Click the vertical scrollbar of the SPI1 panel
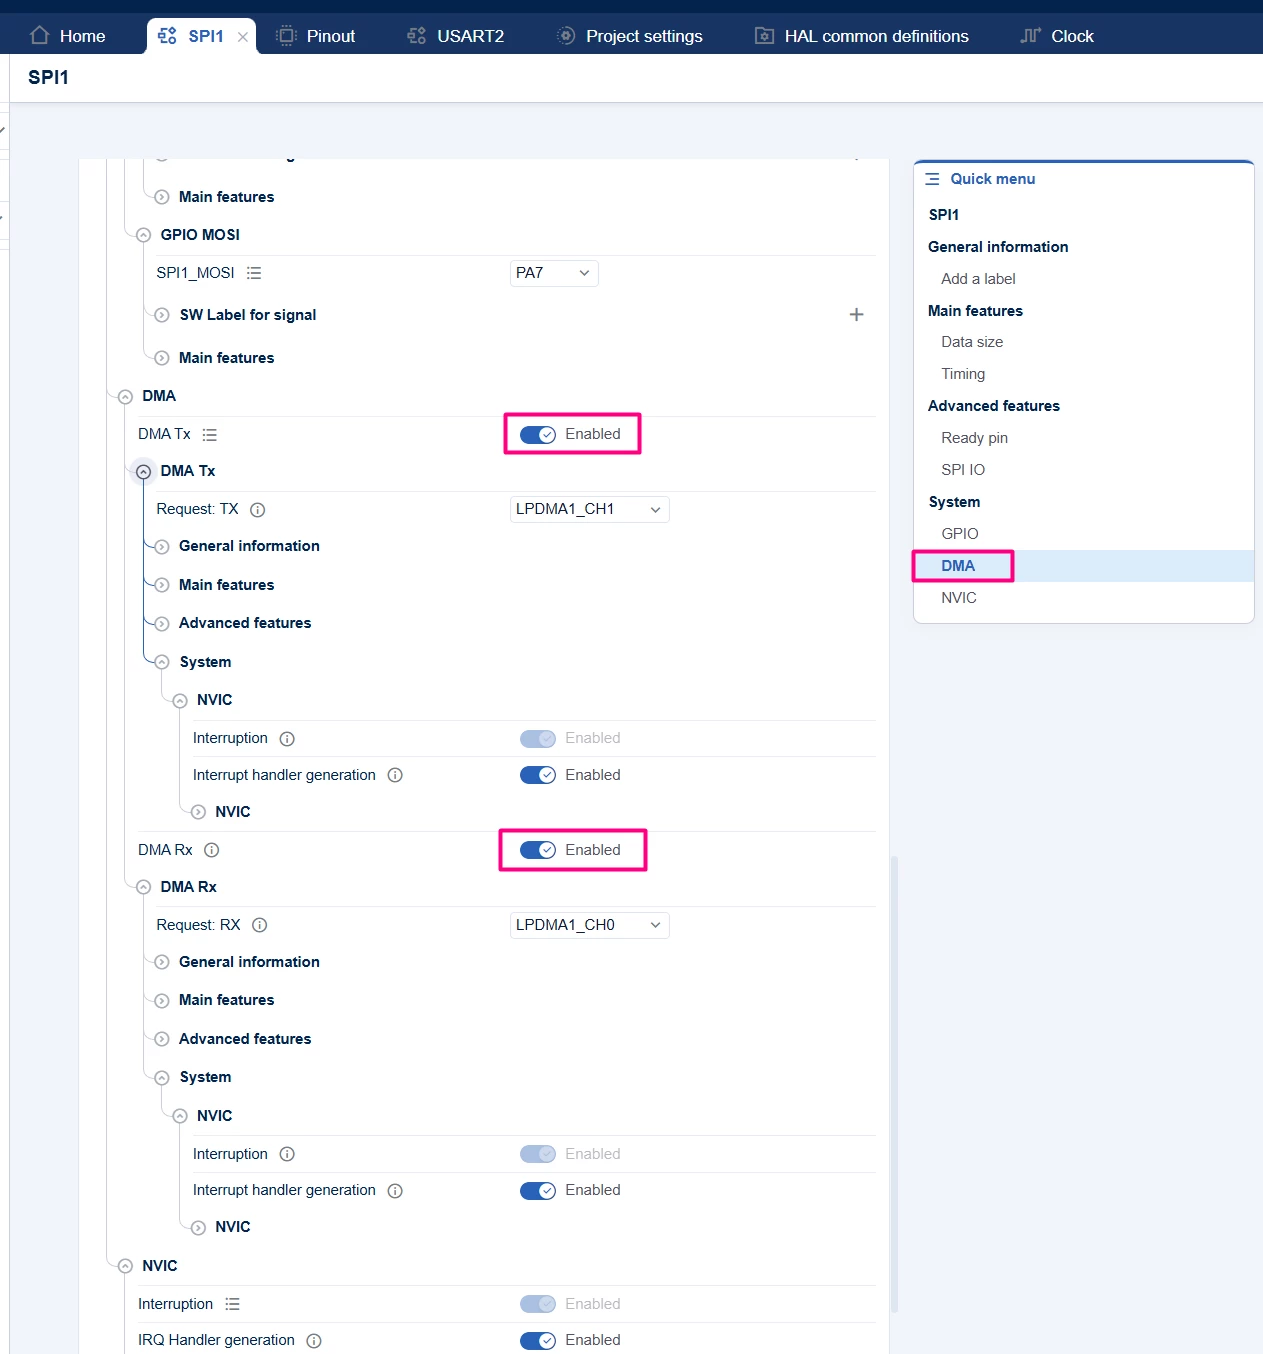The height and width of the screenshot is (1354, 1263). 894,1083
